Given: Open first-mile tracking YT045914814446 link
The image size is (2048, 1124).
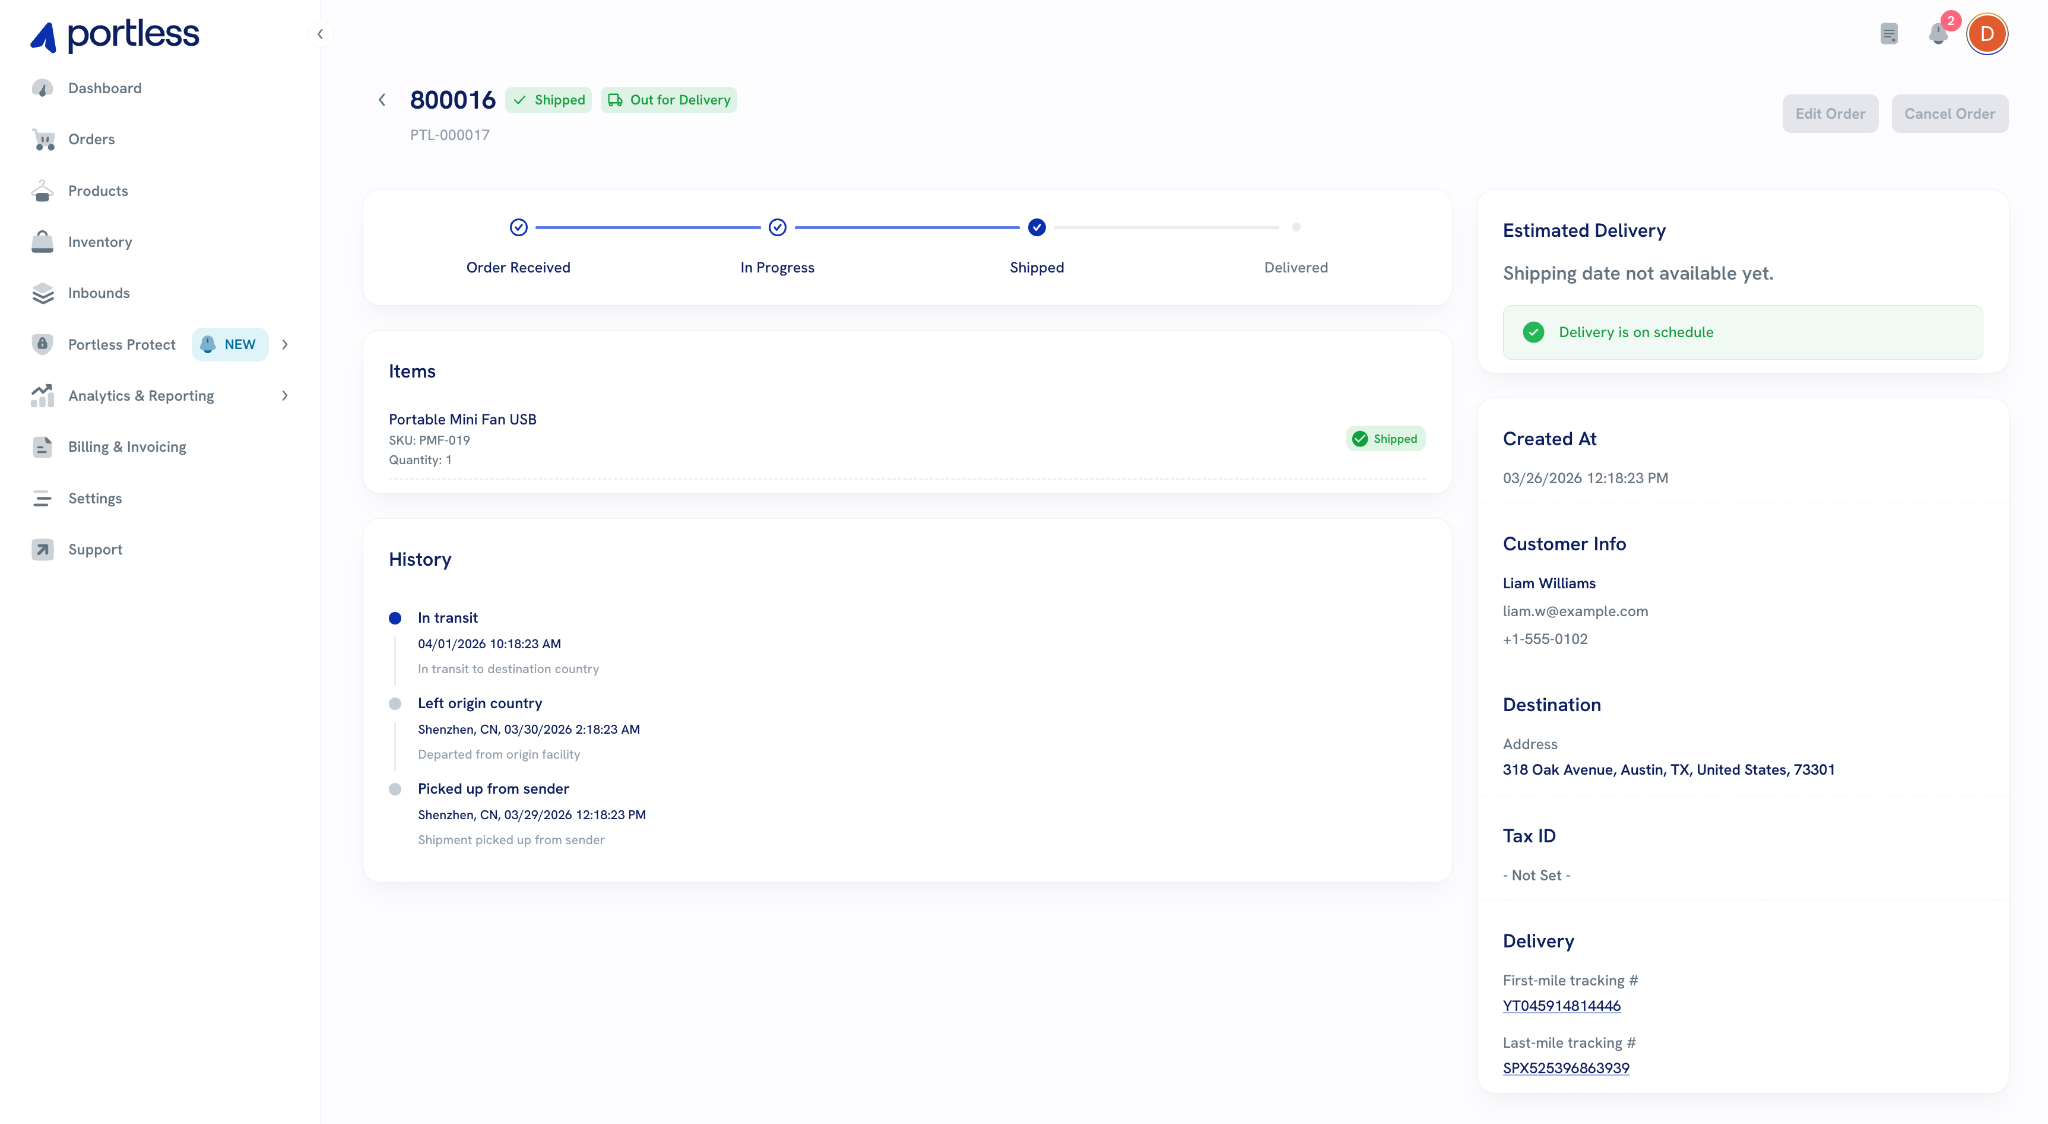Looking at the screenshot, I should click(1561, 1006).
